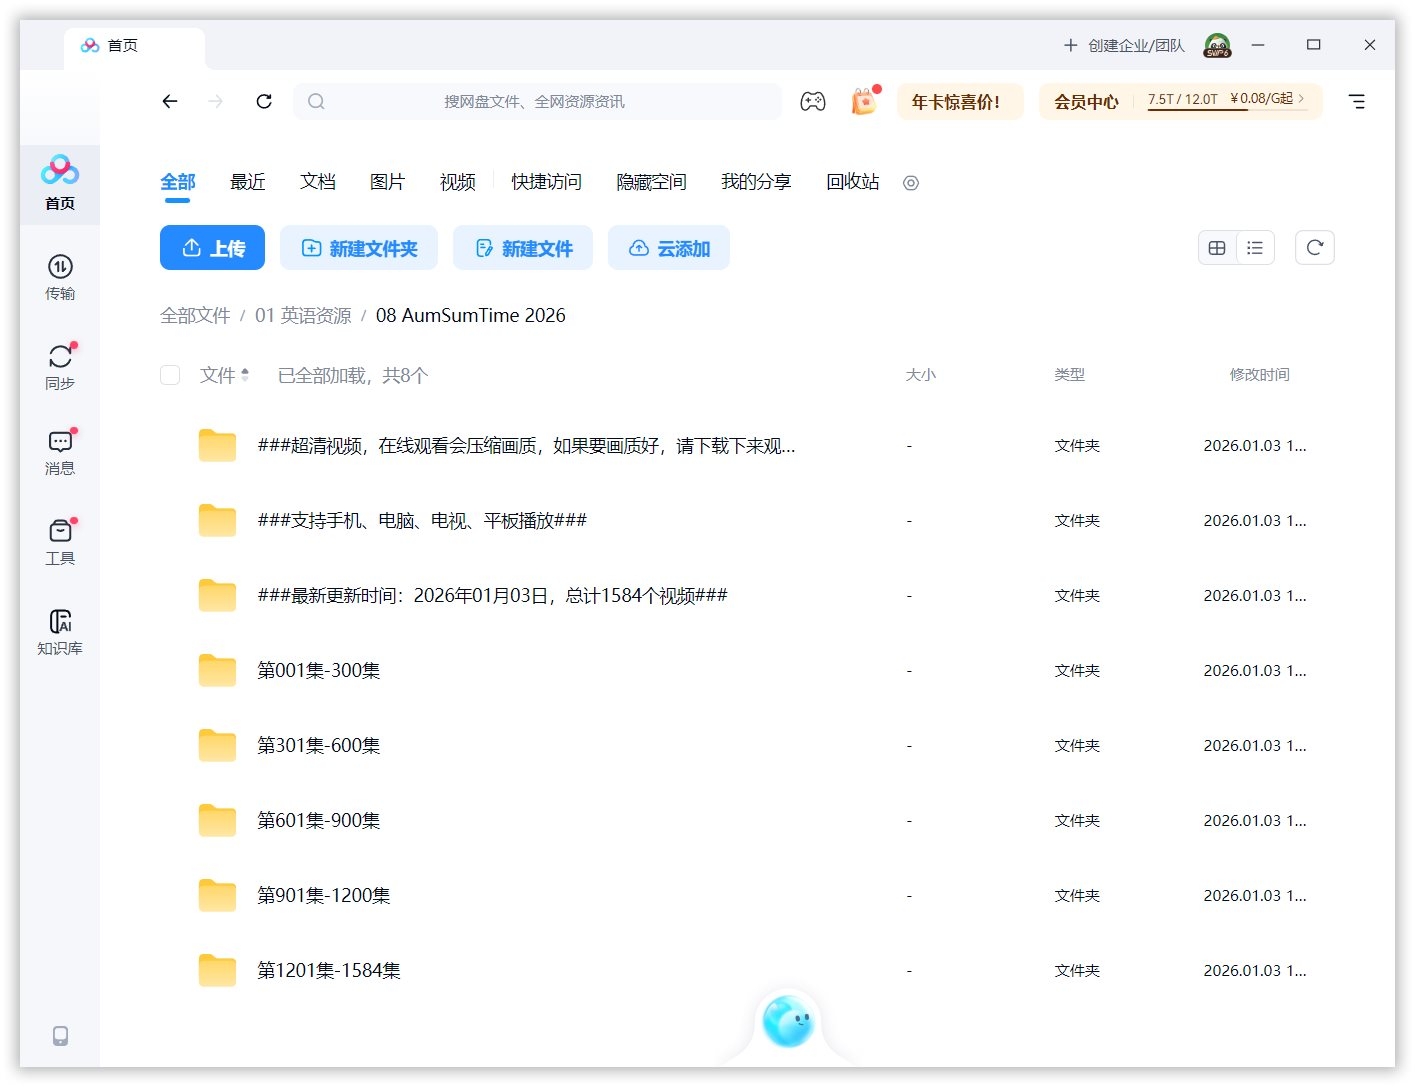1415x1087 pixels.
Task: Create a folder with 新建文件夹 button
Action: tap(358, 247)
